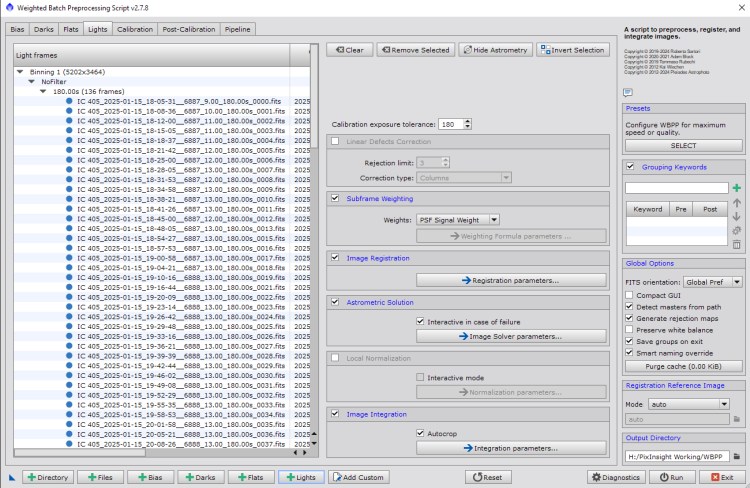Click the Diagnostics gear button
The width and height of the screenshot is (750, 488).
[x=614, y=478]
